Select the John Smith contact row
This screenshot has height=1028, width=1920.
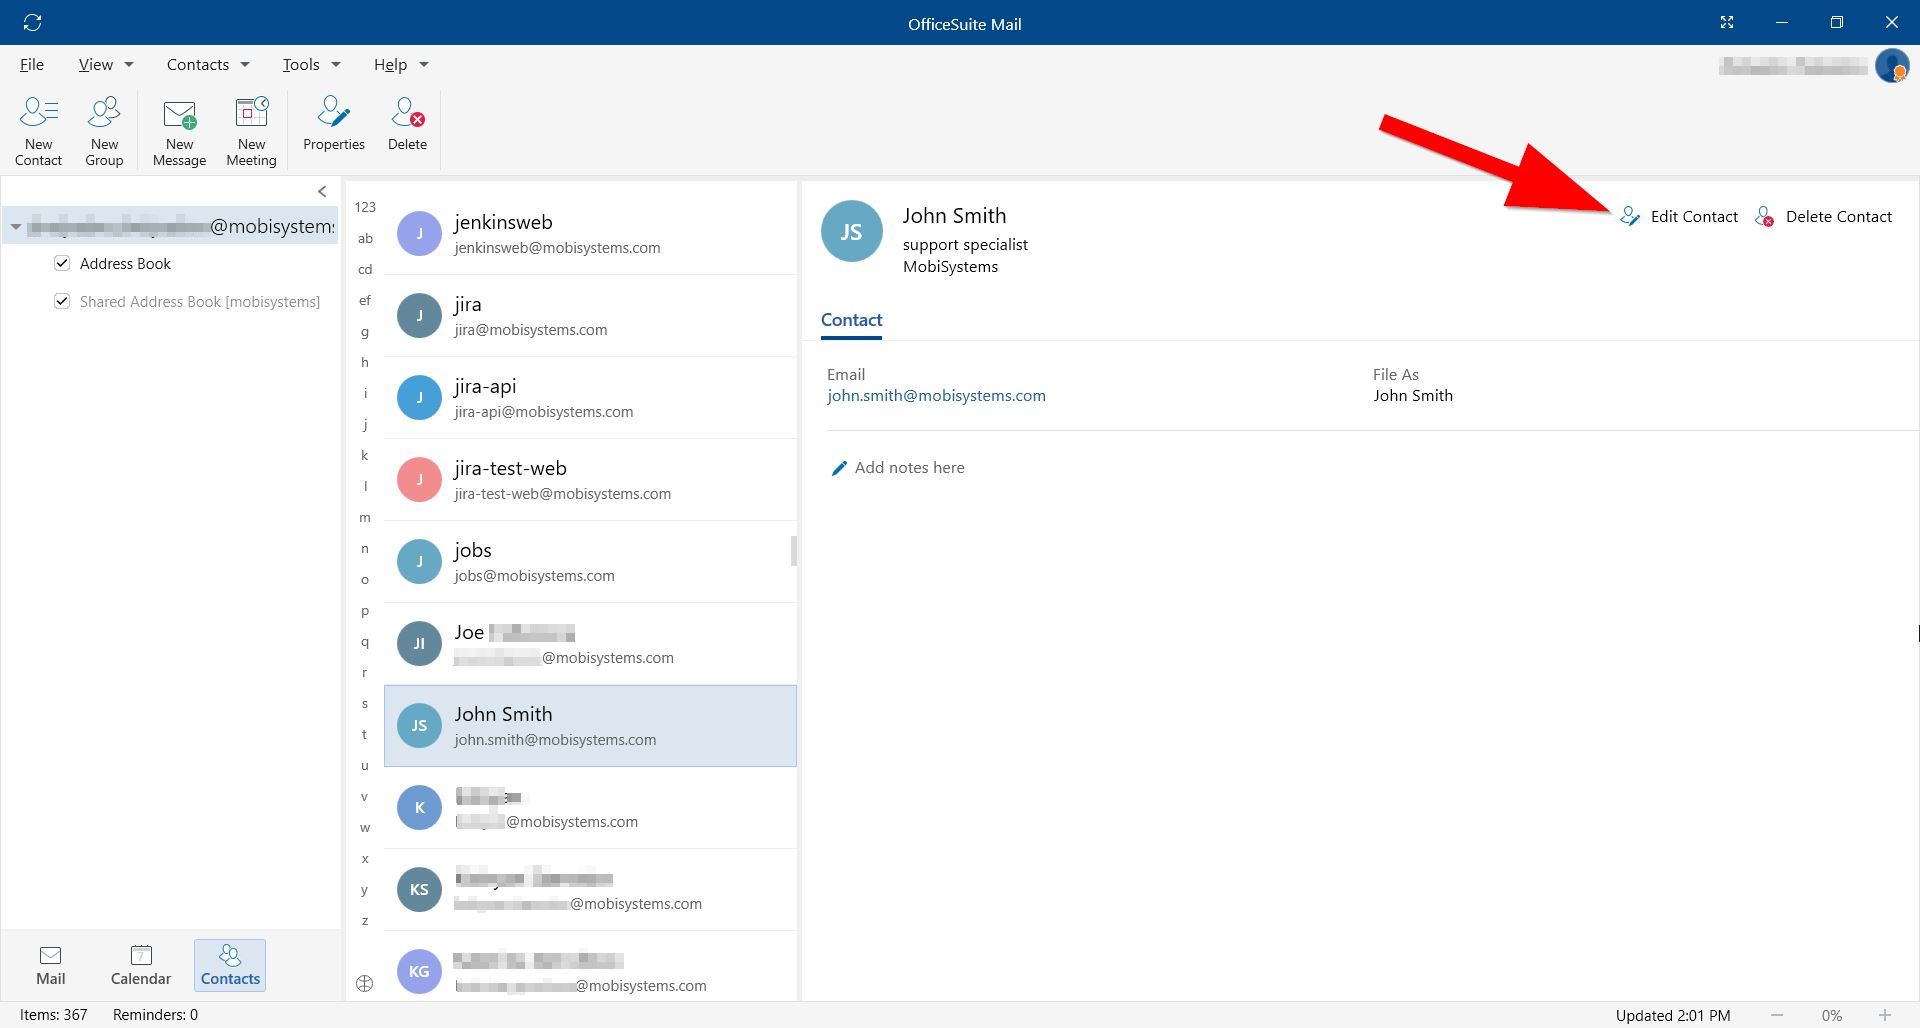pyautogui.click(x=590, y=726)
